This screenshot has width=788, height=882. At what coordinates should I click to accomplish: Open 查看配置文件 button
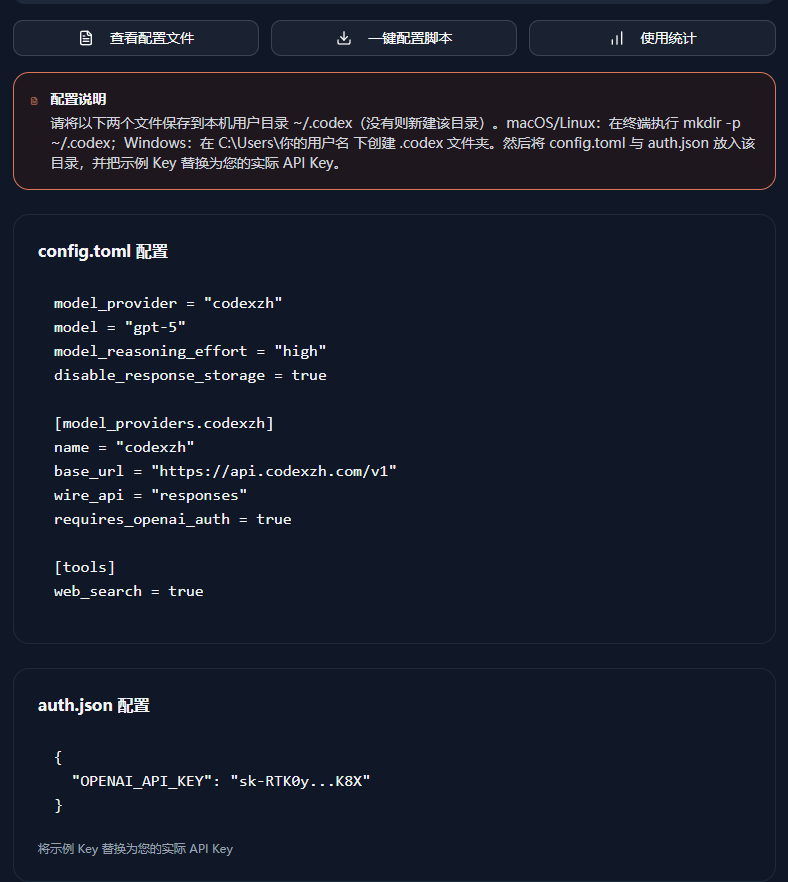[136, 38]
